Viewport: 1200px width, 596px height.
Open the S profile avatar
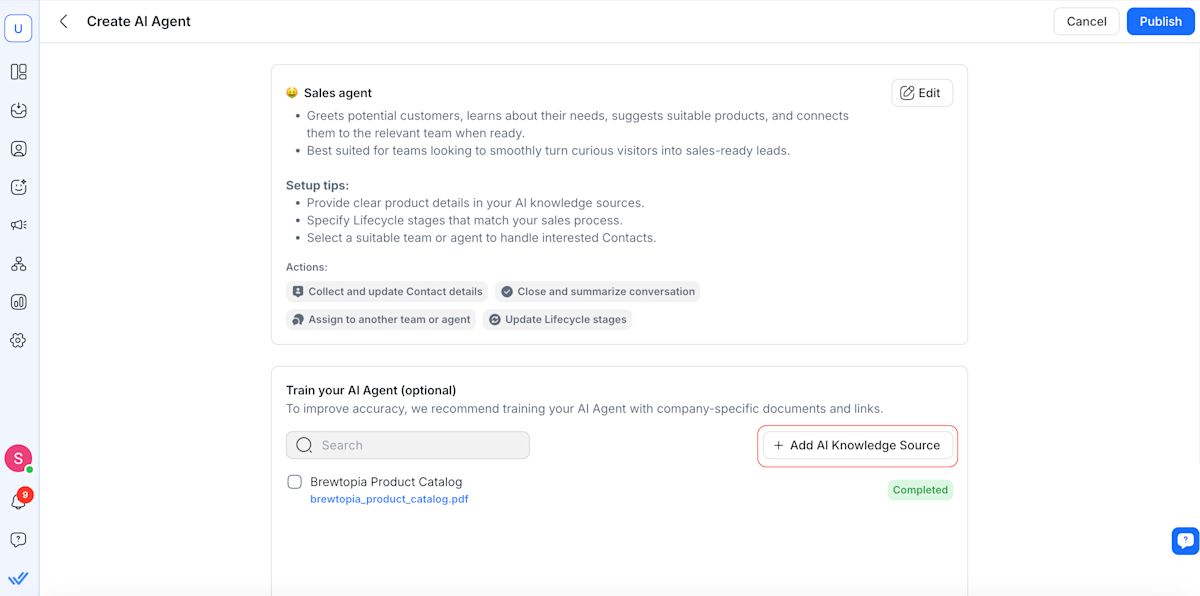(17, 457)
